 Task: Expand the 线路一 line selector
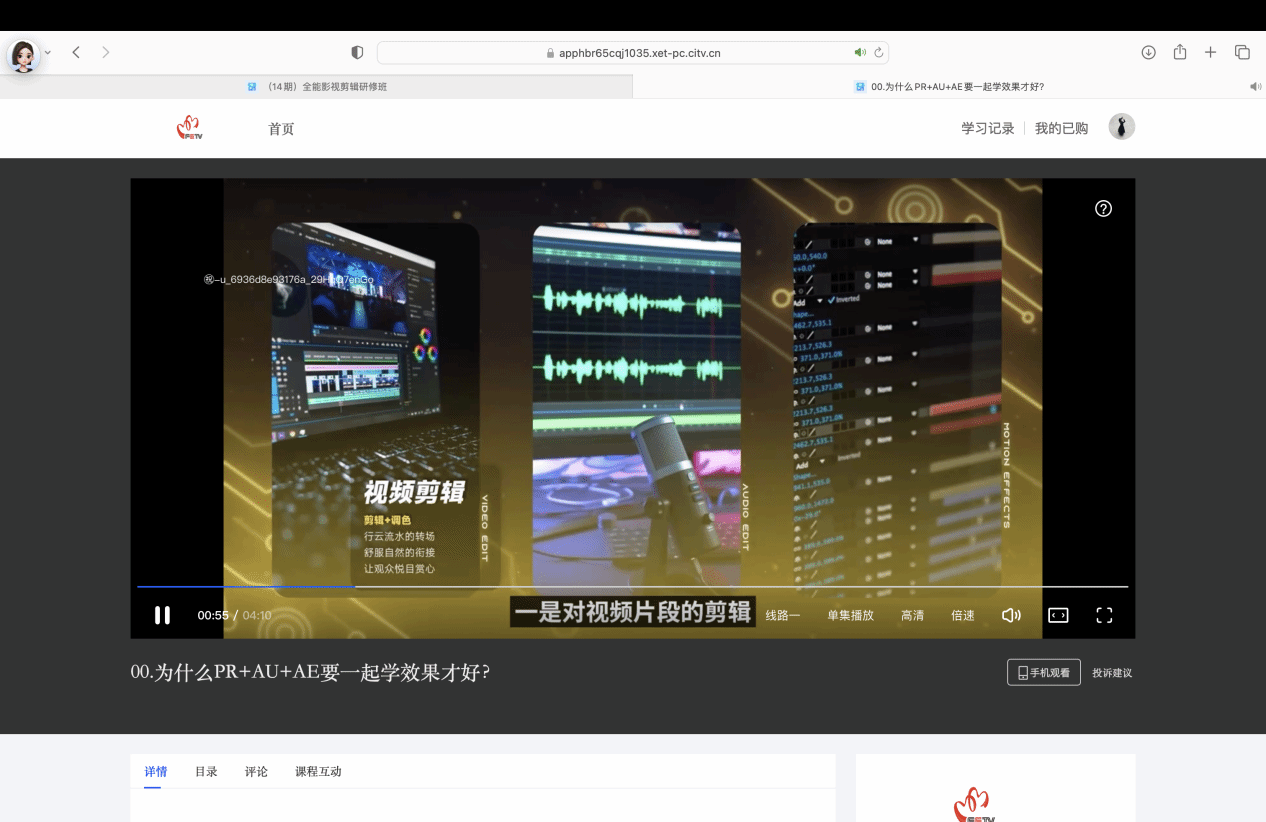tap(783, 615)
